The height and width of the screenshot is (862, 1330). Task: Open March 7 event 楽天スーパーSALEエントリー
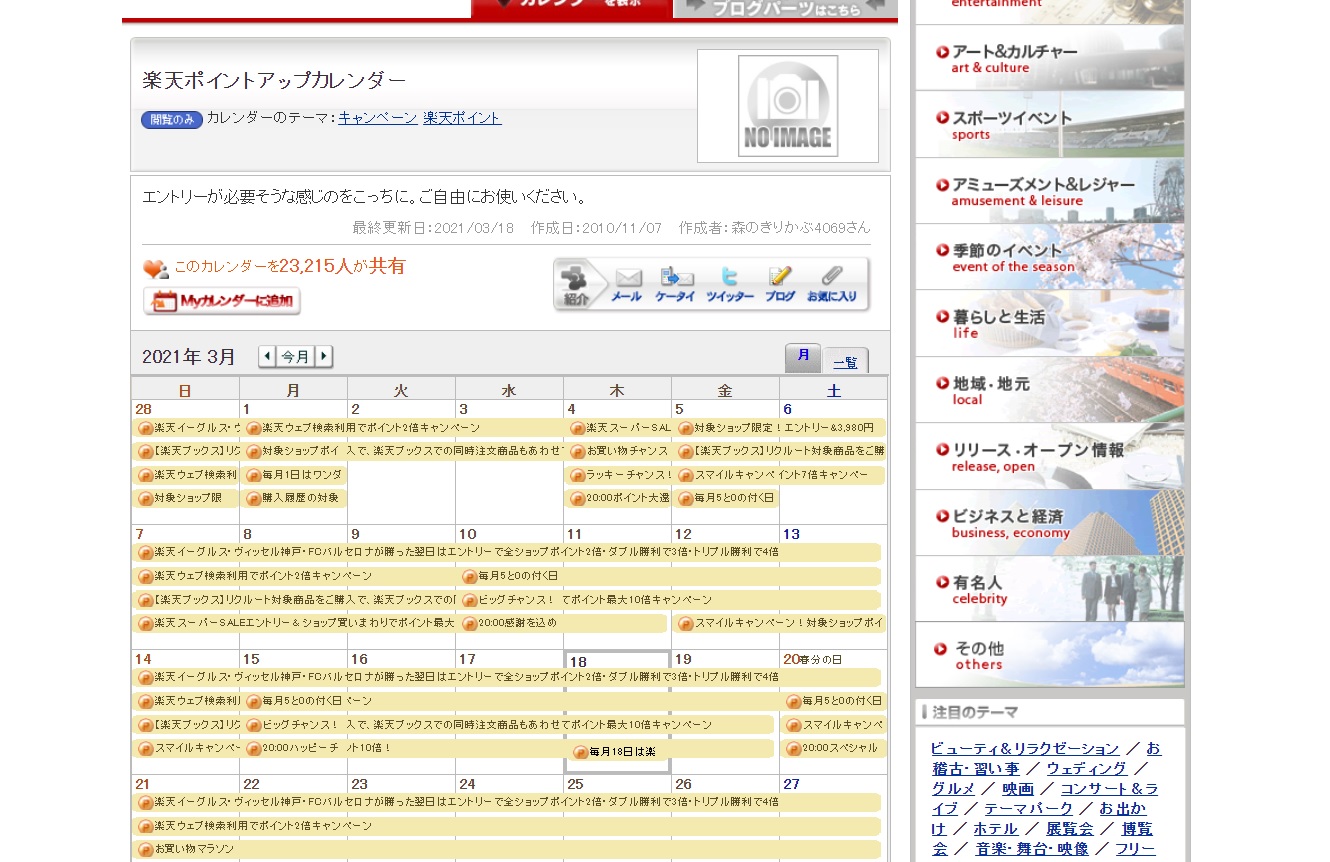point(295,623)
